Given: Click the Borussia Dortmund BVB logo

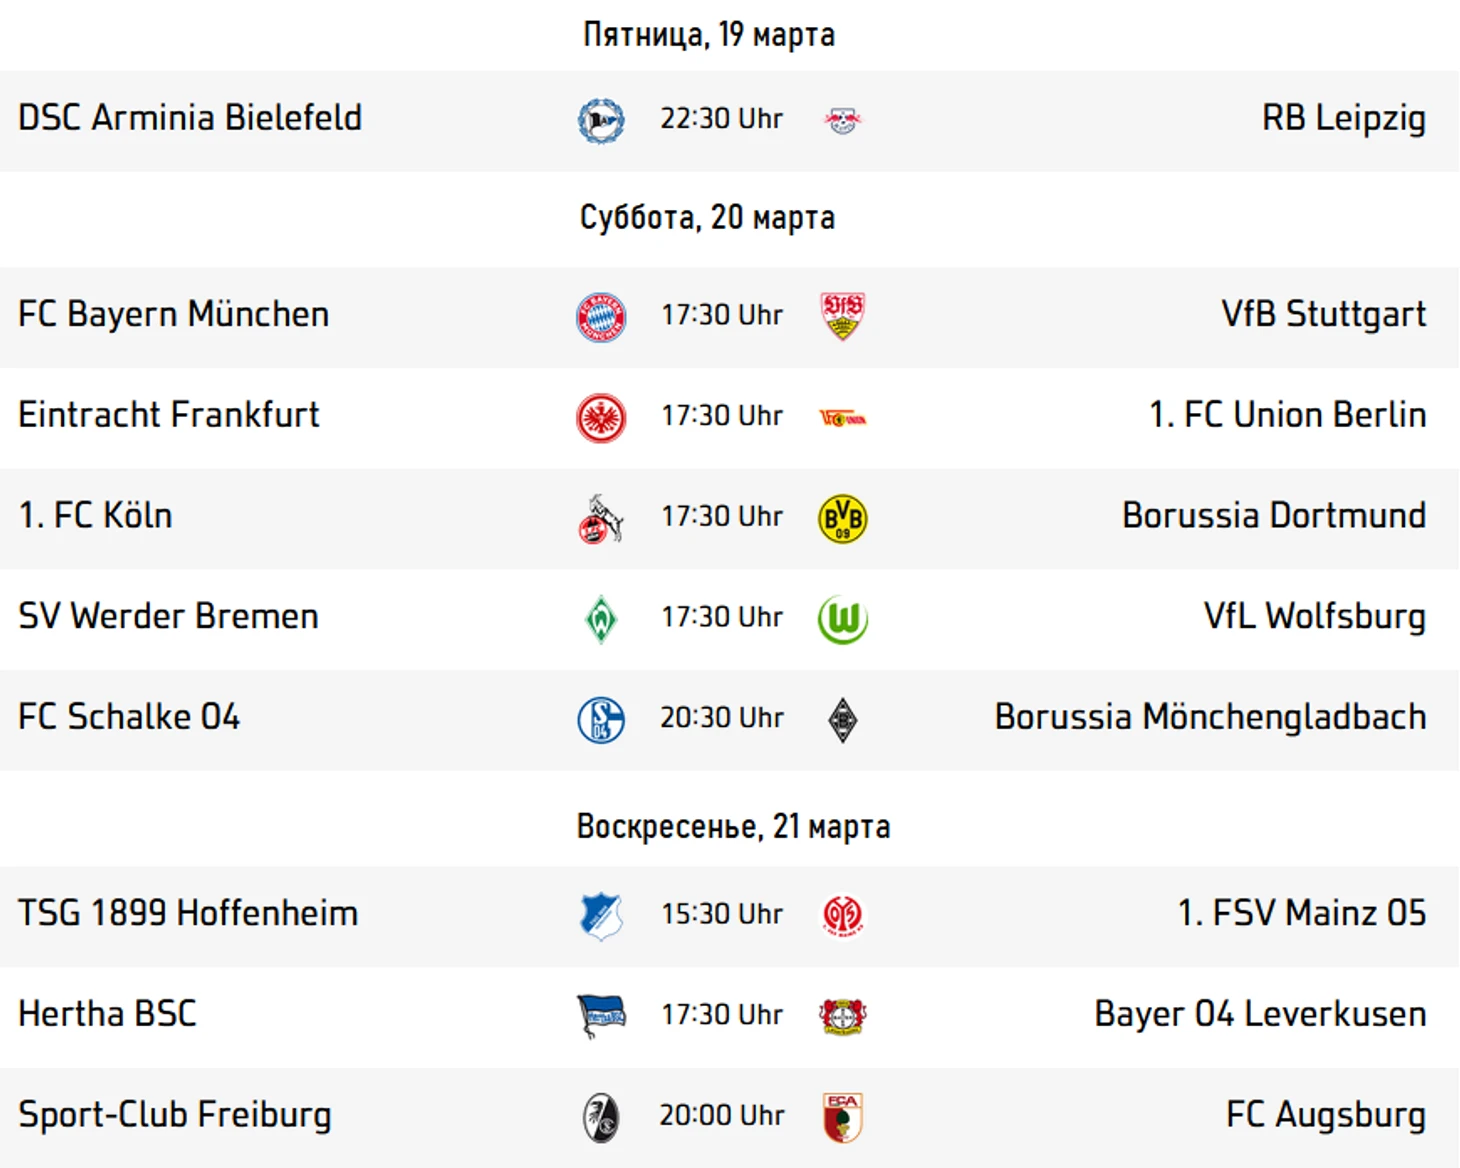Looking at the screenshot, I should point(842,519).
